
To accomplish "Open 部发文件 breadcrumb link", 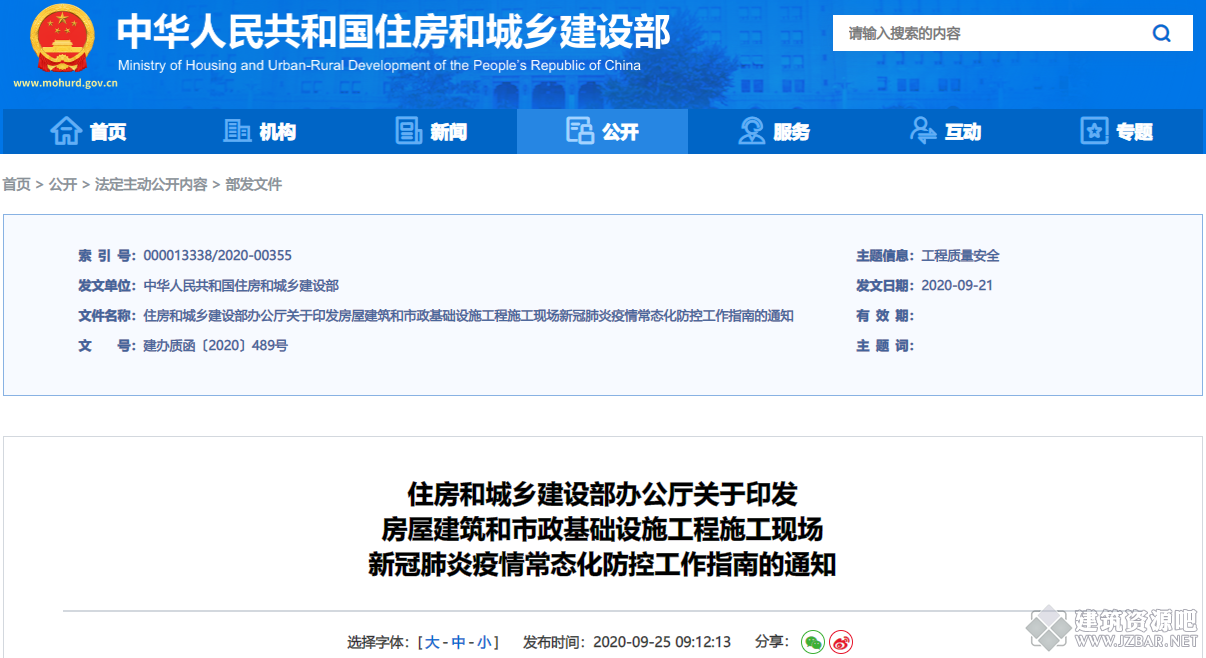I will tap(254, 185).
